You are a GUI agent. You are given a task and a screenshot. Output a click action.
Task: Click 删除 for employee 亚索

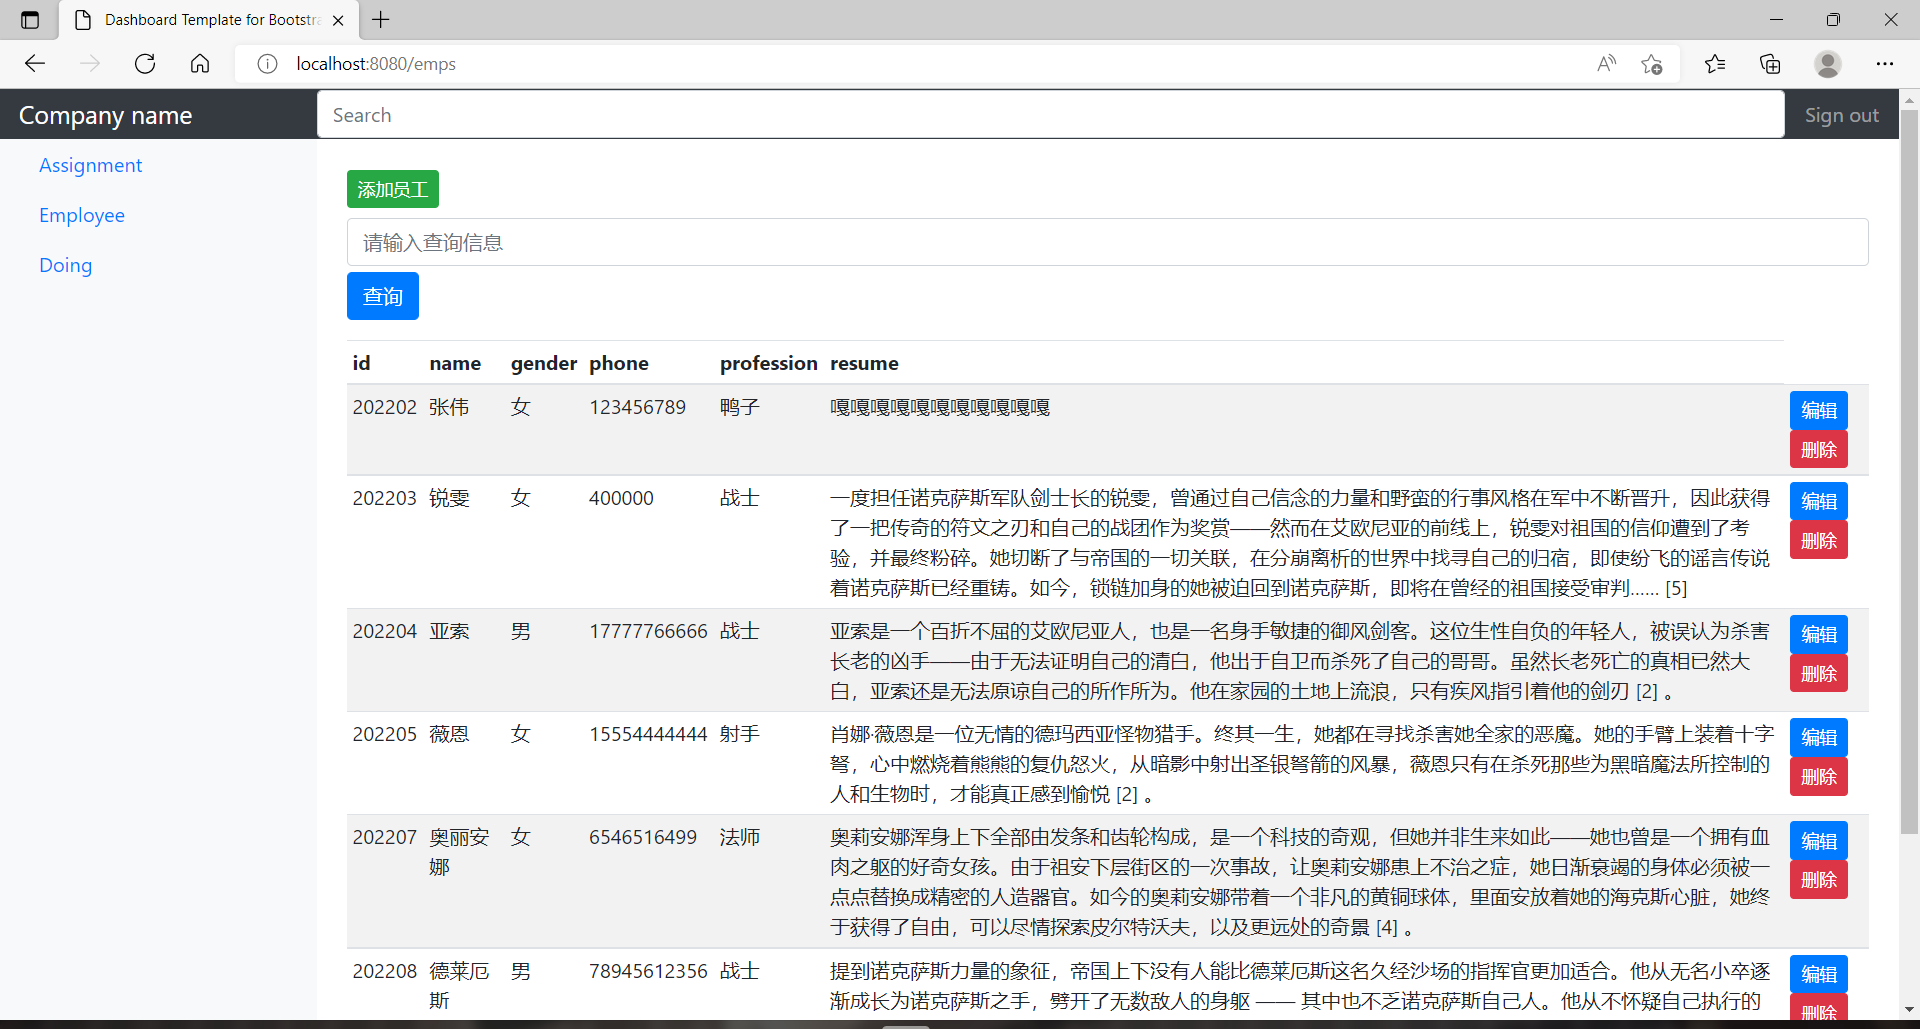click(x=1819, y=674)
